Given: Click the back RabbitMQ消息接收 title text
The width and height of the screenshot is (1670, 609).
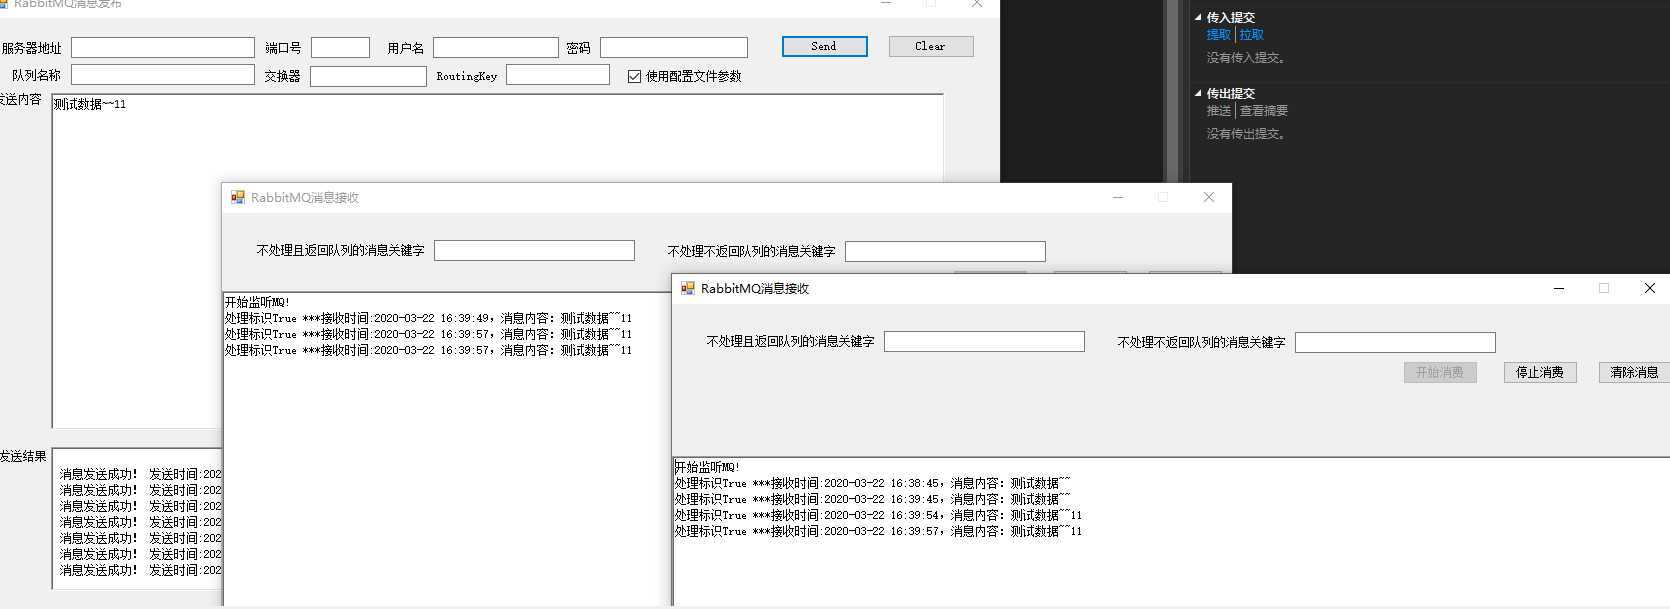Looking at the screenshot, I should (x=305, y=198).
